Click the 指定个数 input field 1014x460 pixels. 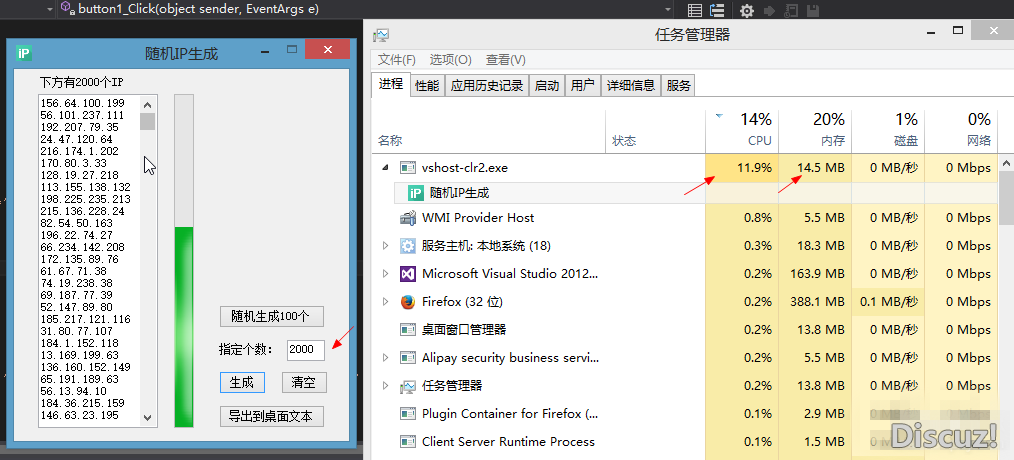click(304, 349)
